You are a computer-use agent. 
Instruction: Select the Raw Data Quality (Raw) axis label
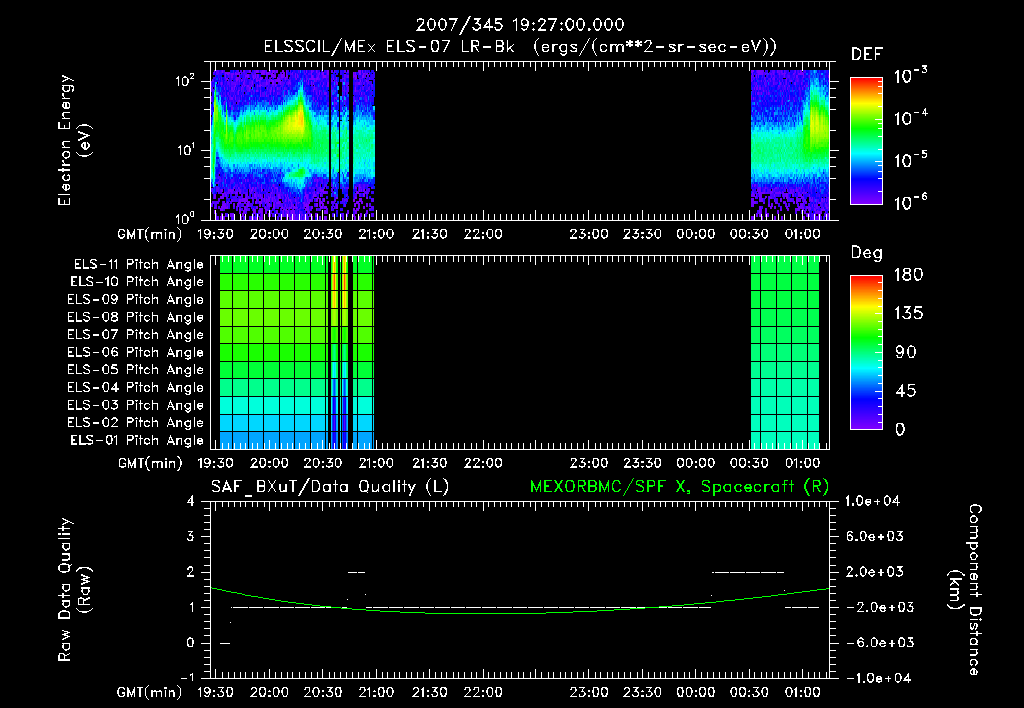pos(74,590)
